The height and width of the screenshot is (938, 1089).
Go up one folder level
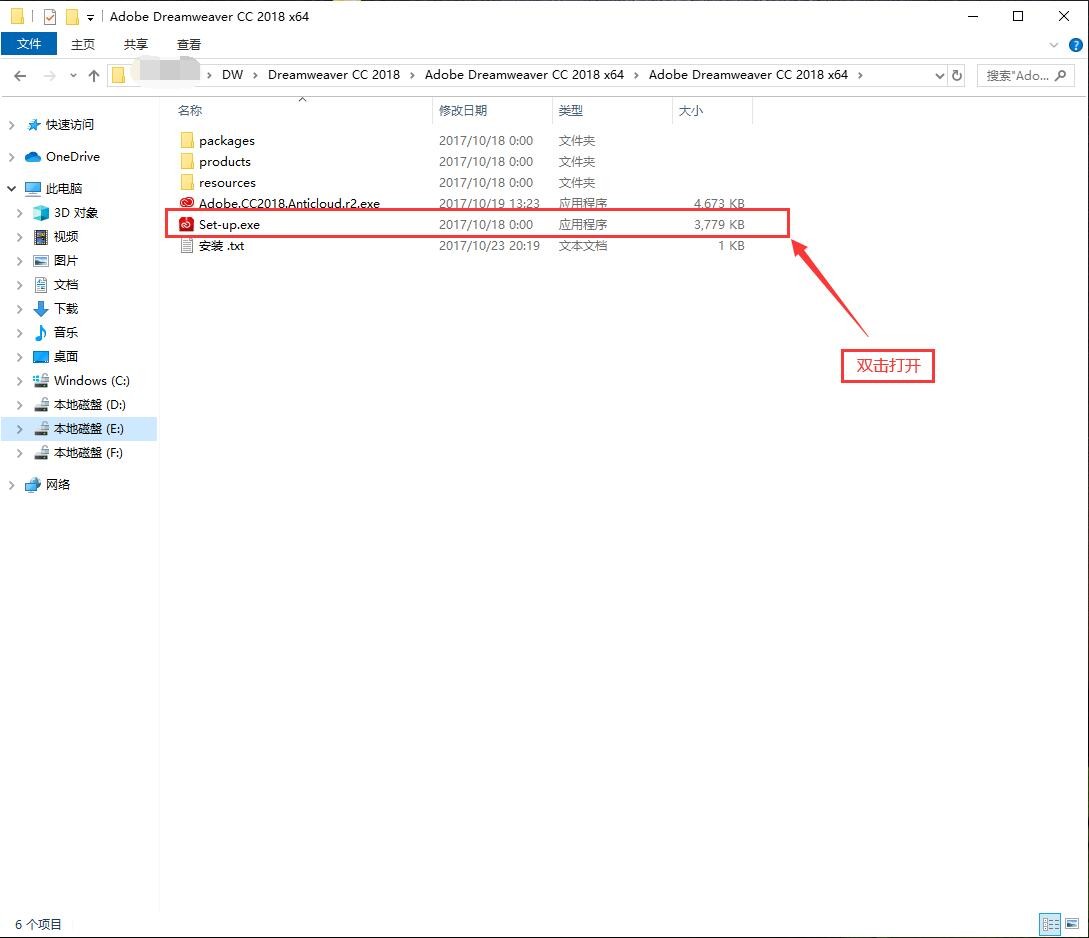pyautogui.click(x=94, y=76)
